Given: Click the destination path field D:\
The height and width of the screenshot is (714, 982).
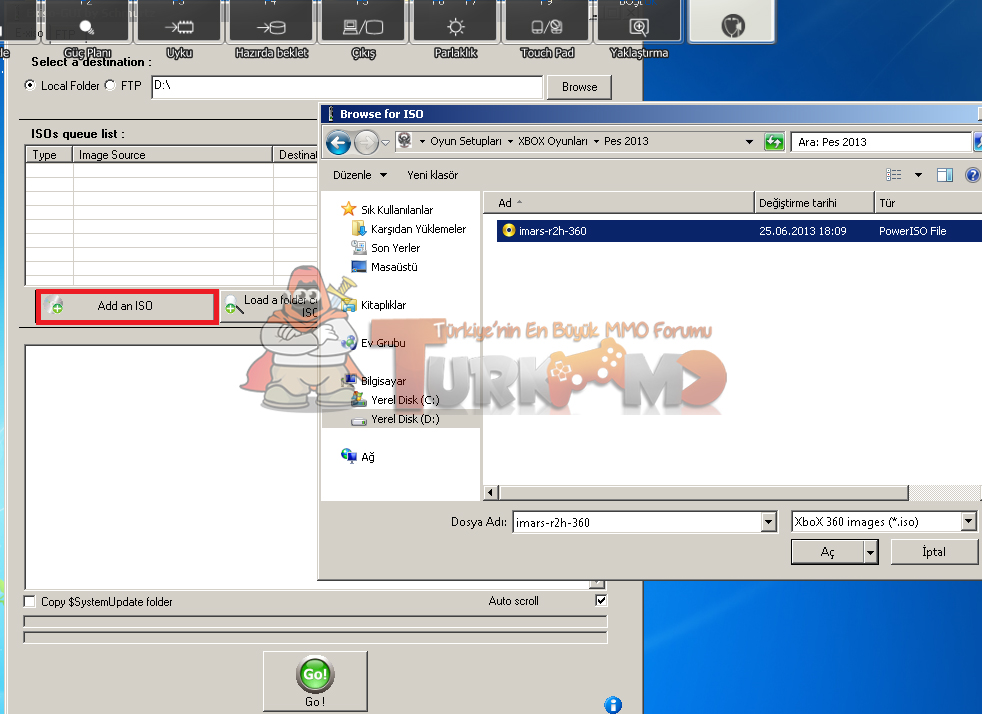Looking at the screenshot, I should [347, 87].
